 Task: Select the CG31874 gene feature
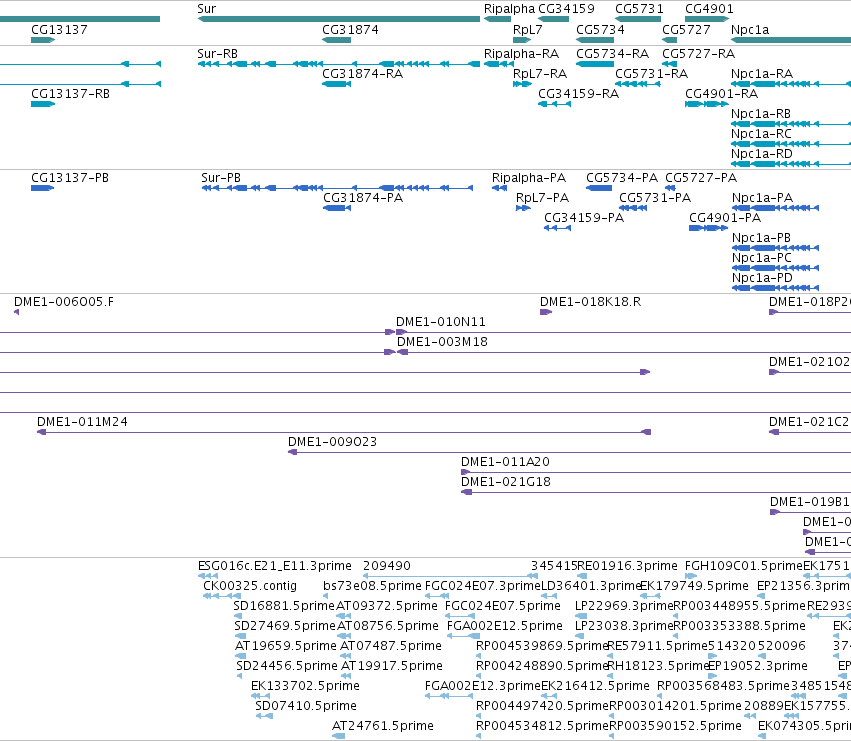pyautogui.click(x=336, y=40)
